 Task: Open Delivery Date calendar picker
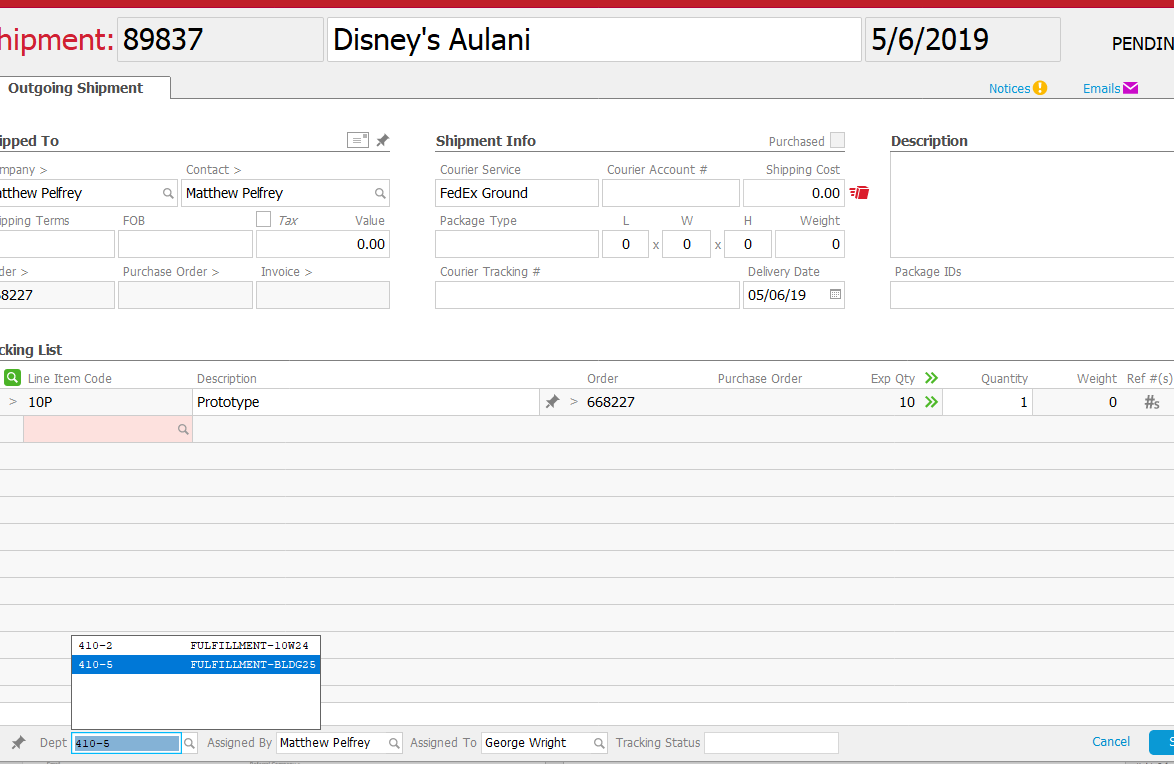836,294
